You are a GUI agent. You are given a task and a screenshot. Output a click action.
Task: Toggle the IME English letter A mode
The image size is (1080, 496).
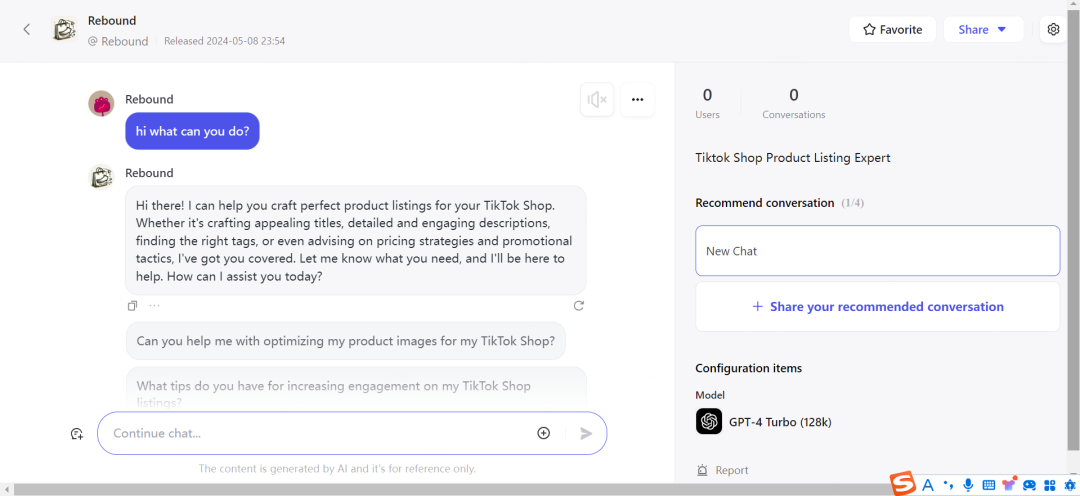click(x=928, y=485)
